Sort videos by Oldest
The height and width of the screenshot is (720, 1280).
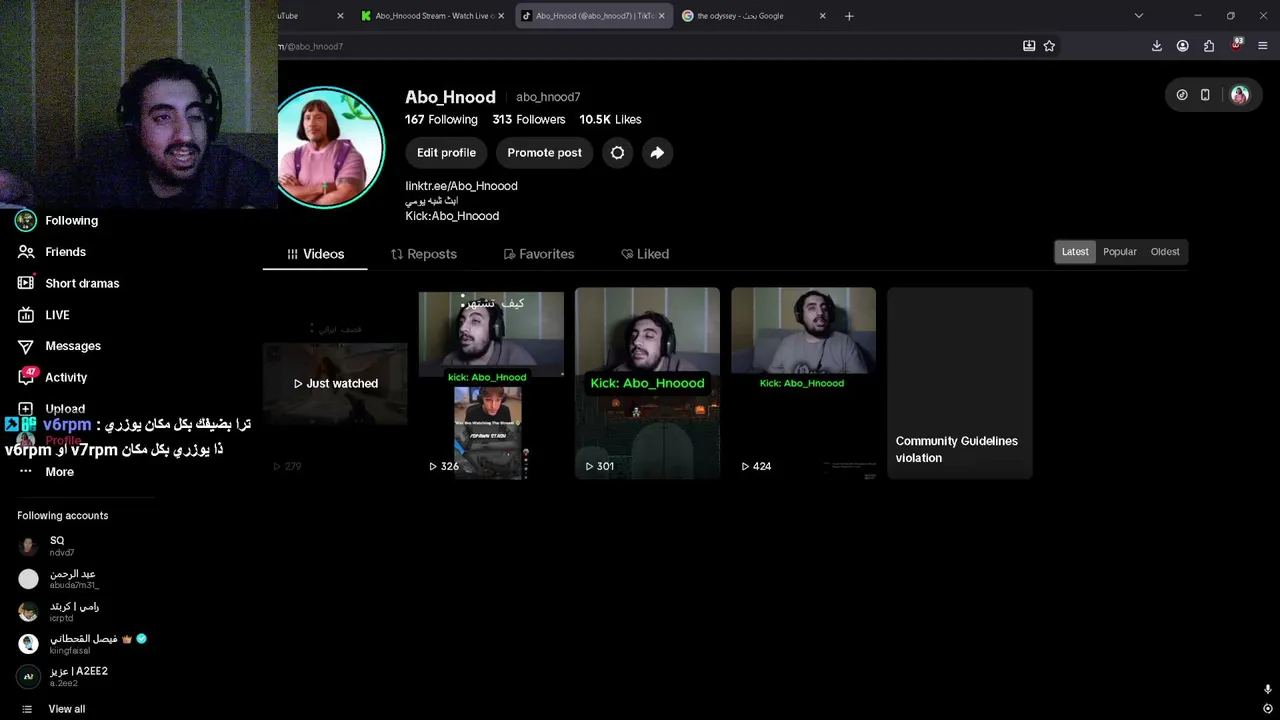tap(1165, 252)
